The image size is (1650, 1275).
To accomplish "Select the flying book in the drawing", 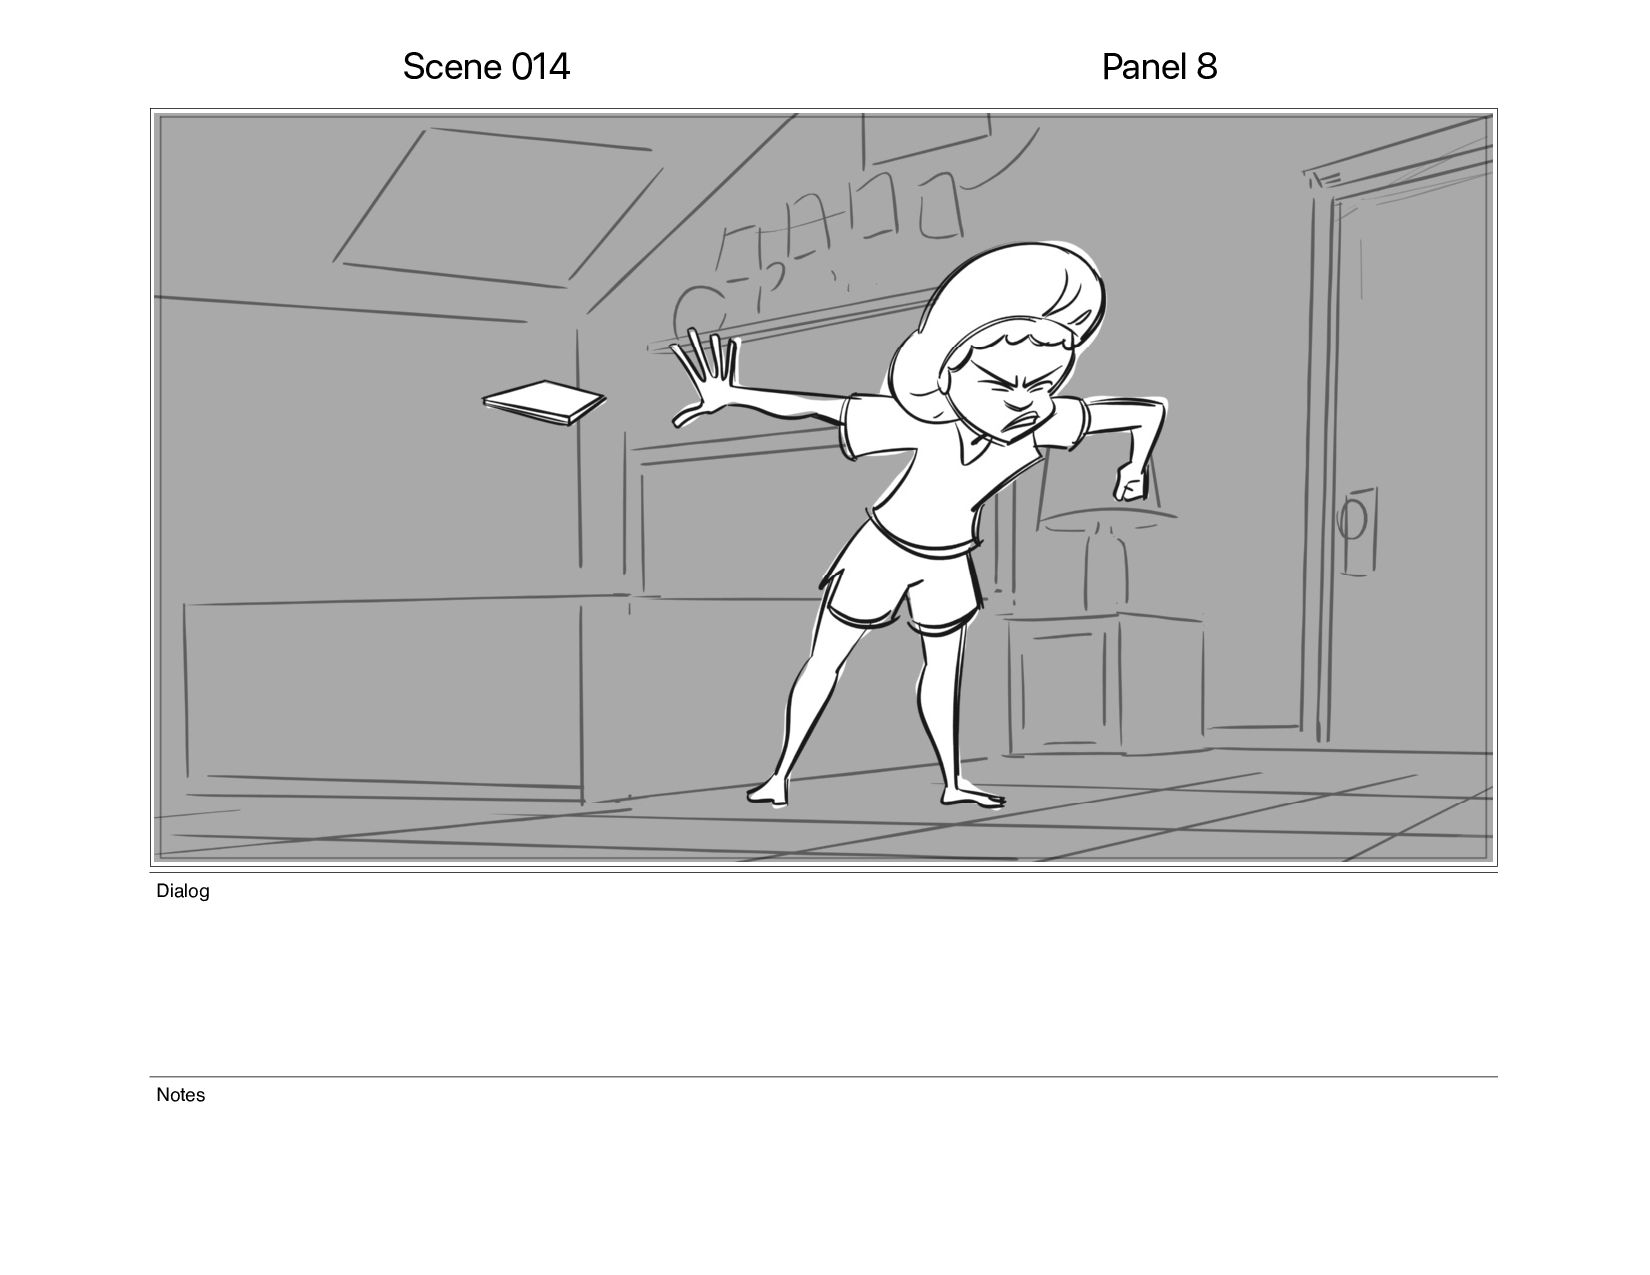I will [x=544, y=402].
